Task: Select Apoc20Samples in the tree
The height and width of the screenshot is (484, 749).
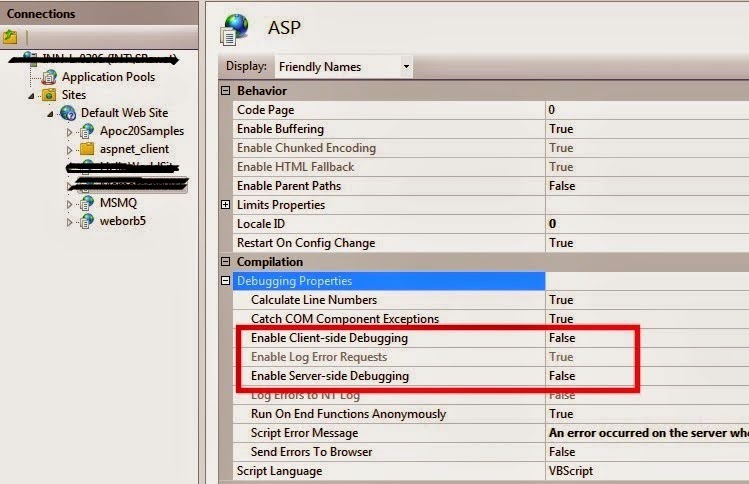Action: coord(142,131)
